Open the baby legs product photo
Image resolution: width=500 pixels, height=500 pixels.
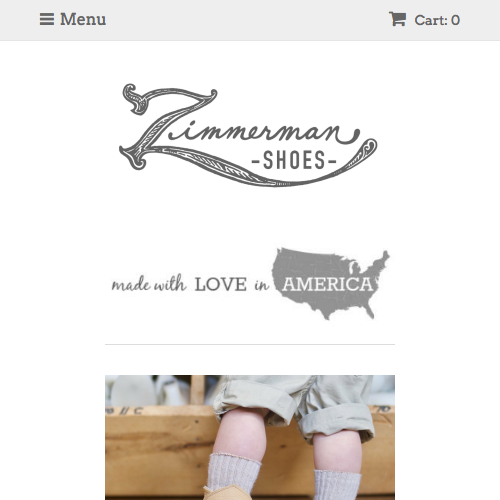tap(250, 437)
